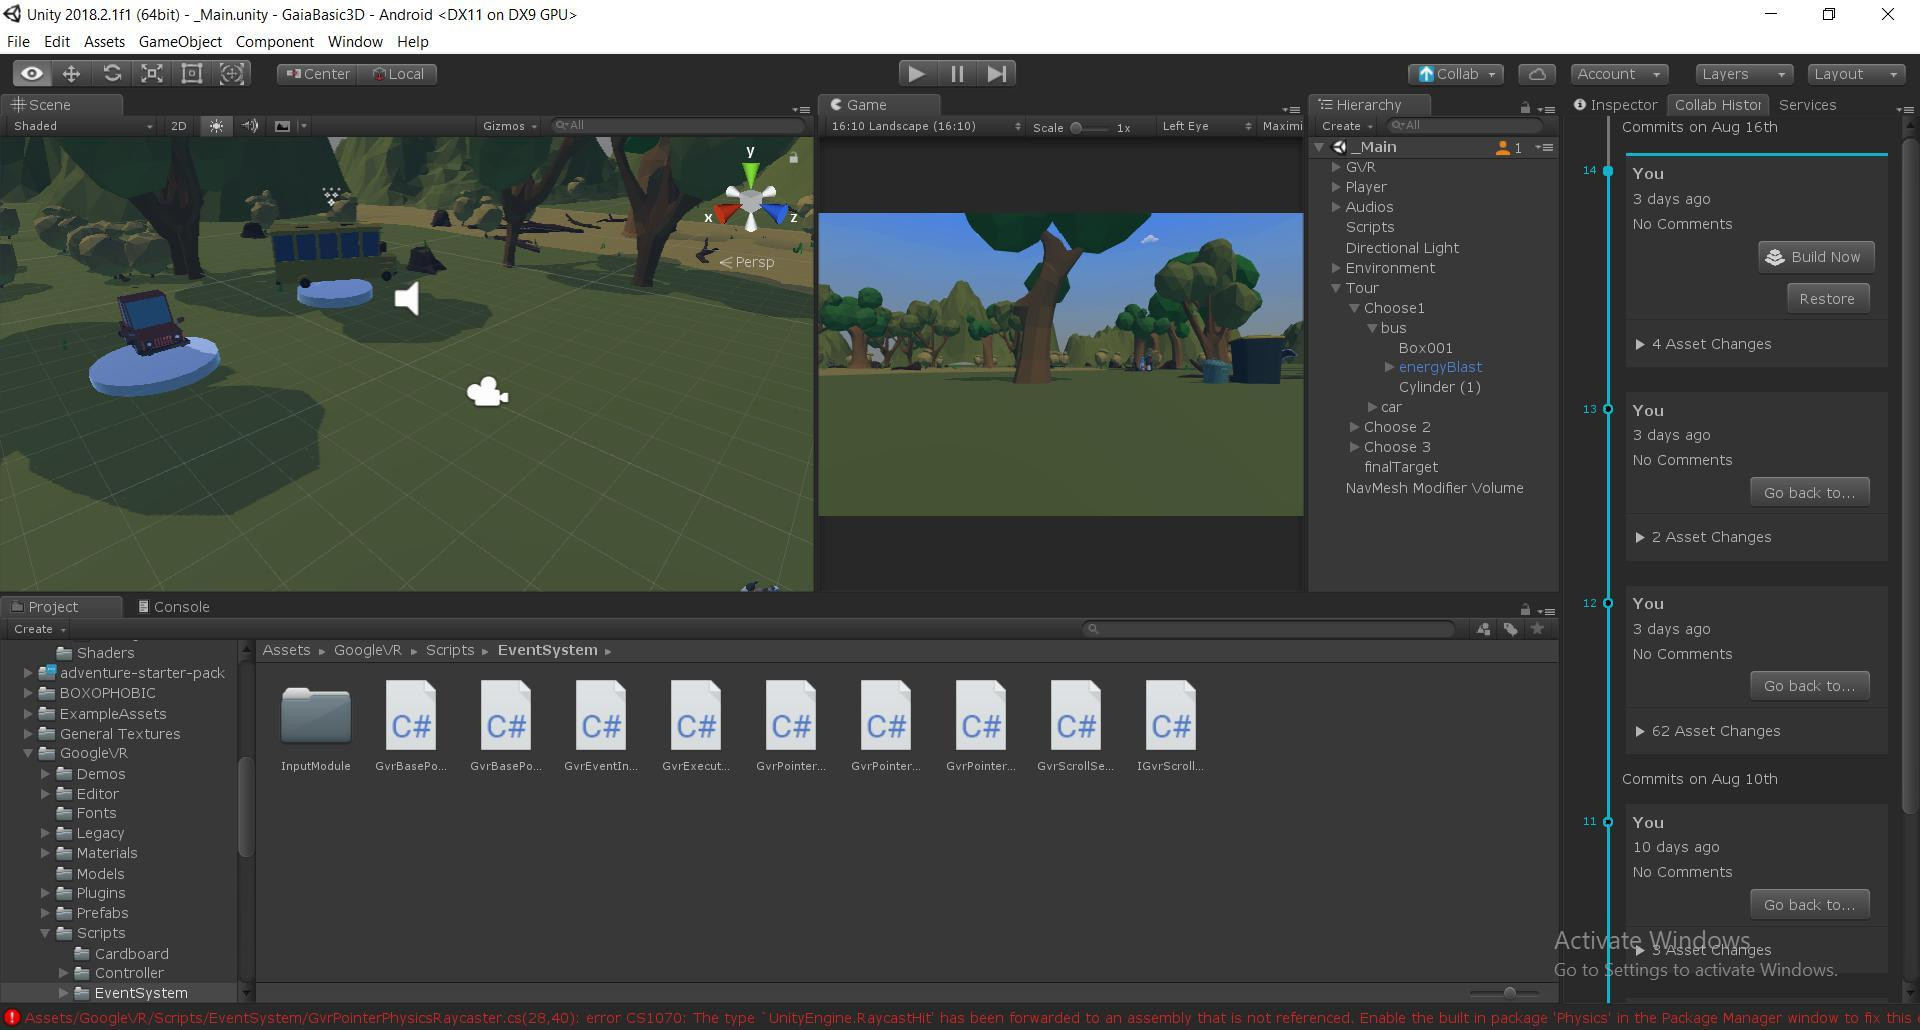Toggle the Scene view lock icon
The height and width of the screenshot is (1030, 1920).
pyautogui.click(x=794, y=157)
